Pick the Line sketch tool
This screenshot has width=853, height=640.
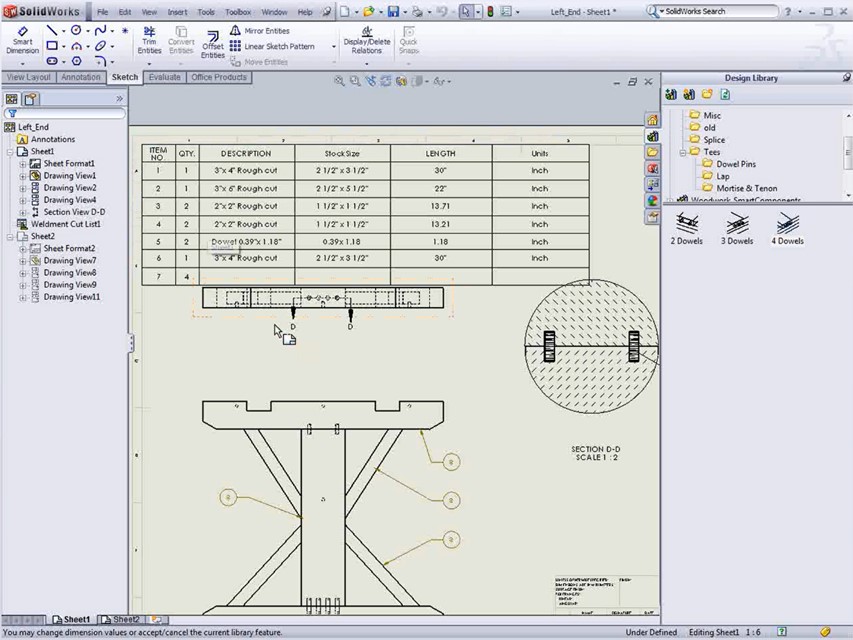[x=53, y=31]
